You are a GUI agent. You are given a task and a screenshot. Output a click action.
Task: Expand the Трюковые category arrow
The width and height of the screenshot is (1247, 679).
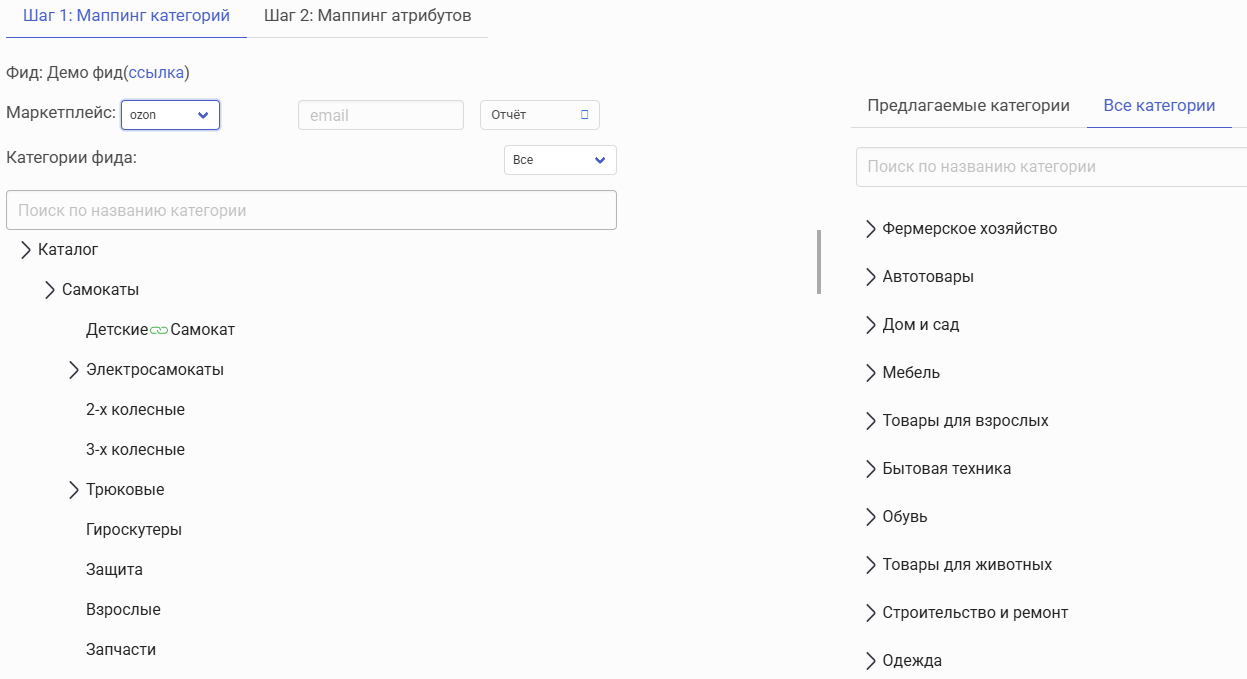pos(74,490)
